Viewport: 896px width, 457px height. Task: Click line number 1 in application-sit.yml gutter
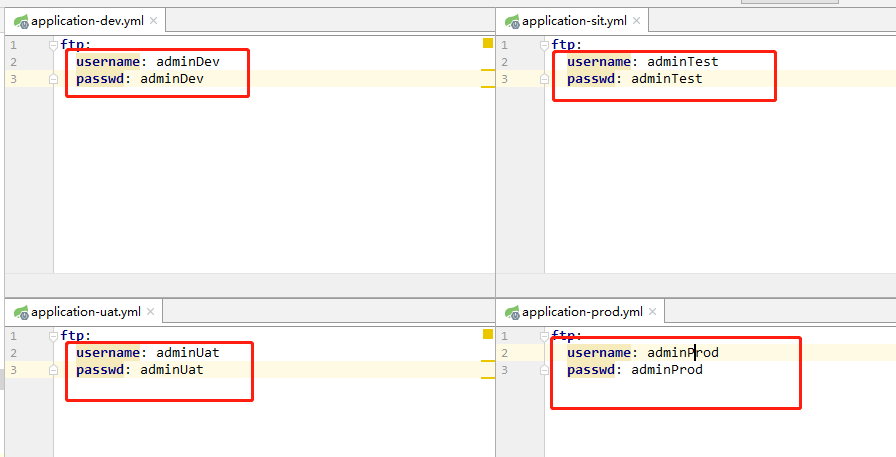[504, 45]
